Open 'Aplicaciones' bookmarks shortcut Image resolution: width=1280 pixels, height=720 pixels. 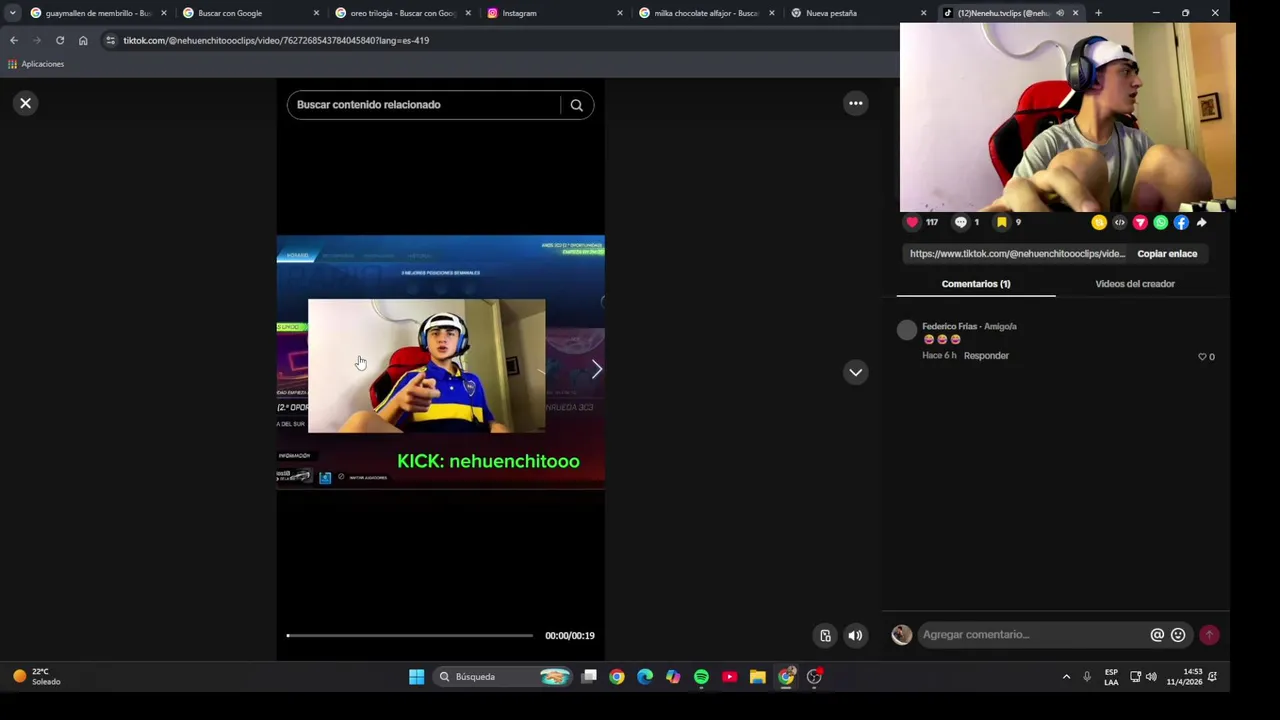click(36, 64)
